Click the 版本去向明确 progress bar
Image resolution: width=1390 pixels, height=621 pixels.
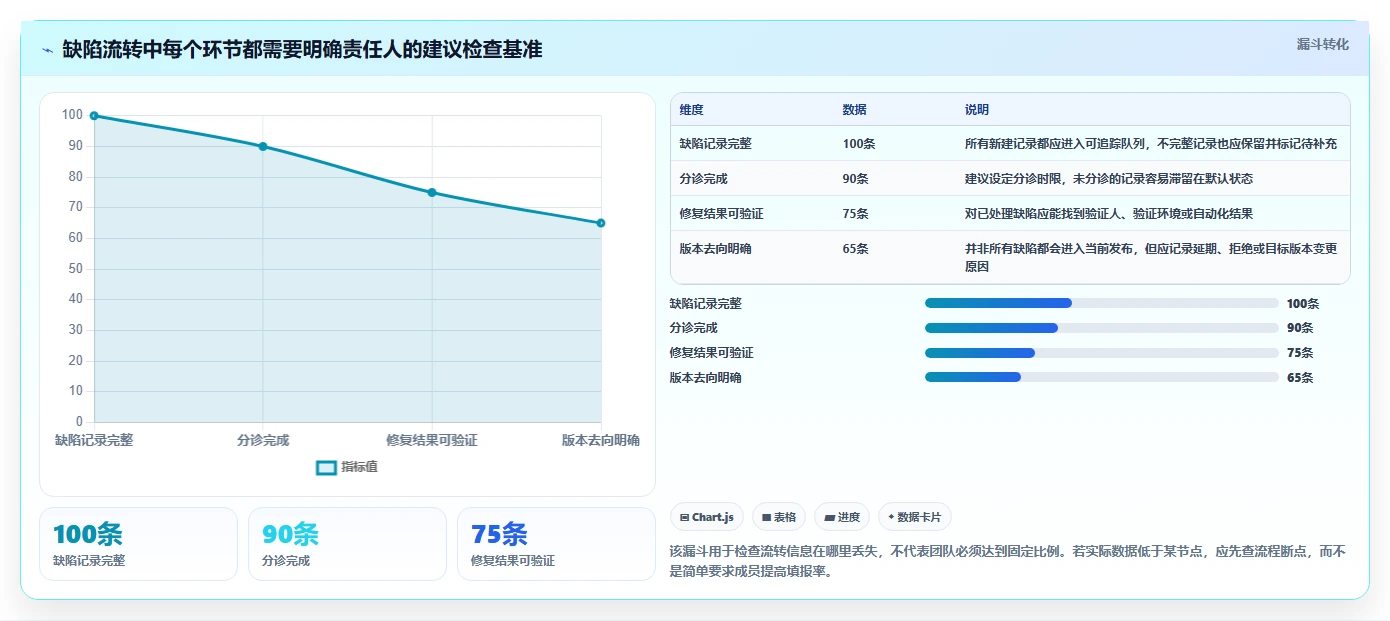[1101, 377]
